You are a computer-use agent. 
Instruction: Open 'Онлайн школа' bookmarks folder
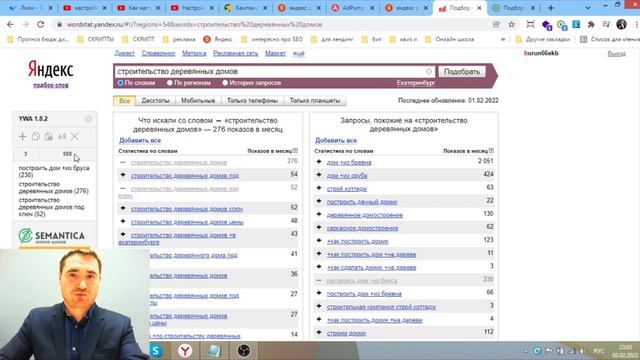click(450, 40)
